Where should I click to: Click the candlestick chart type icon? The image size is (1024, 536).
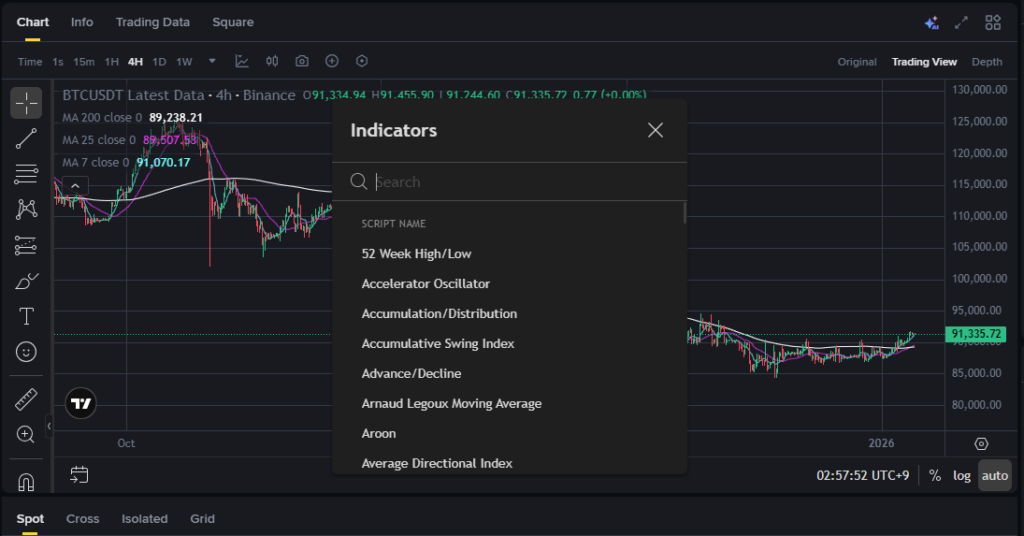point(272,62)
